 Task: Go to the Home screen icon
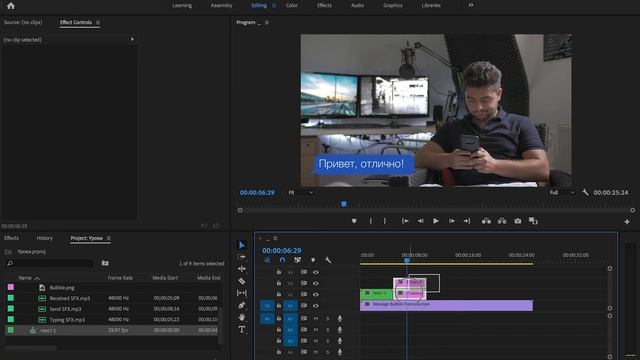coord(11,6)
